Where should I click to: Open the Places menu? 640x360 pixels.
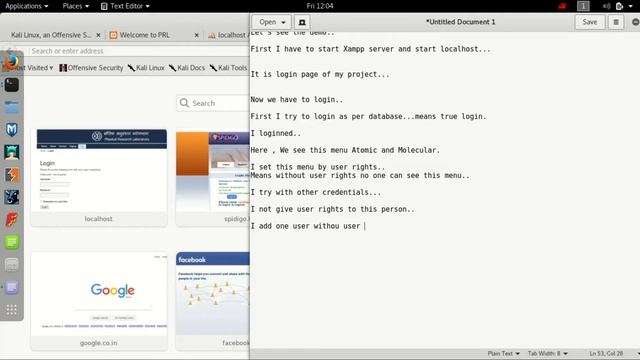[76, 6]
